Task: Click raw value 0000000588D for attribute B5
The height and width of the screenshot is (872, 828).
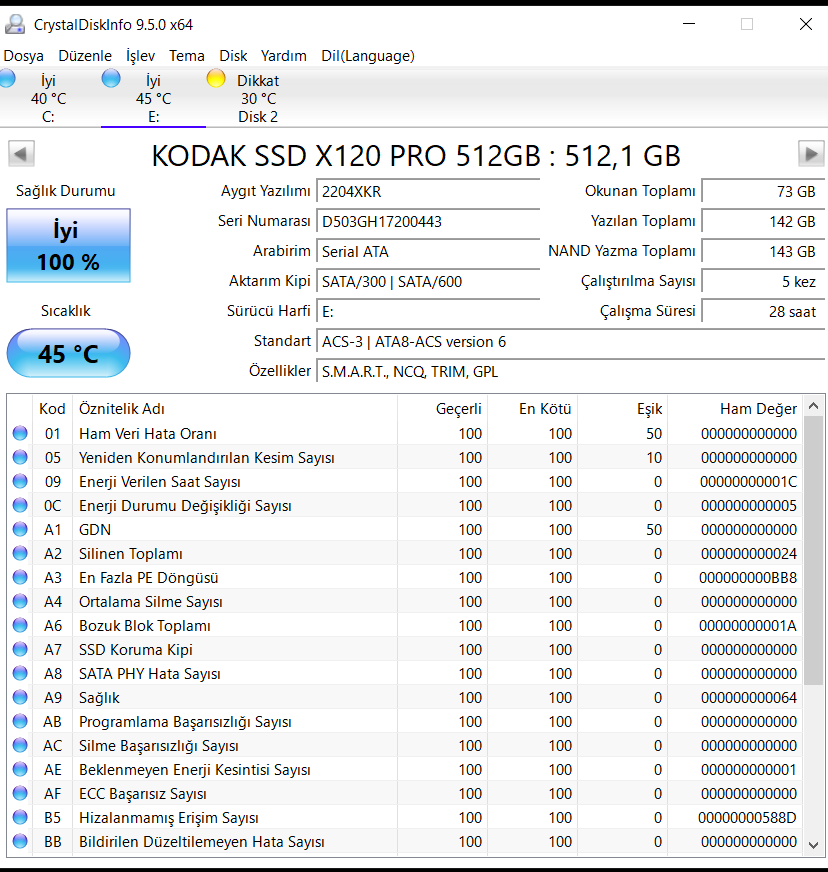Action: (747, 818)
